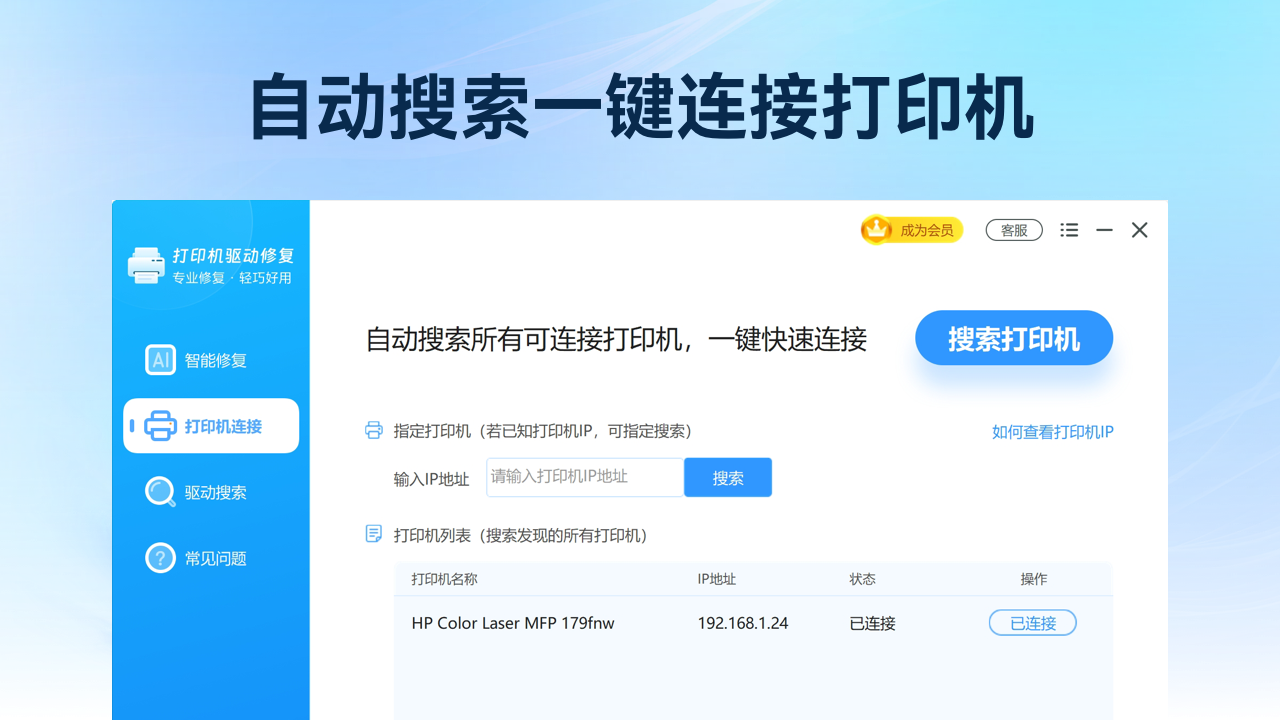Click the gold crown membership icon
The width and height of the screenshot is (1280, 720).
click(x=877, y=230)
